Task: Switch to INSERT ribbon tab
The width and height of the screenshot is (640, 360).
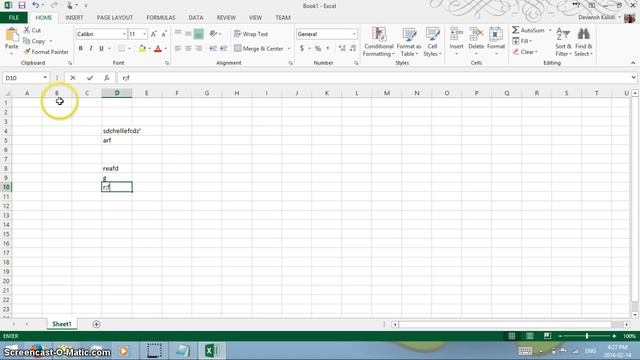Action: tap(74, 18)
